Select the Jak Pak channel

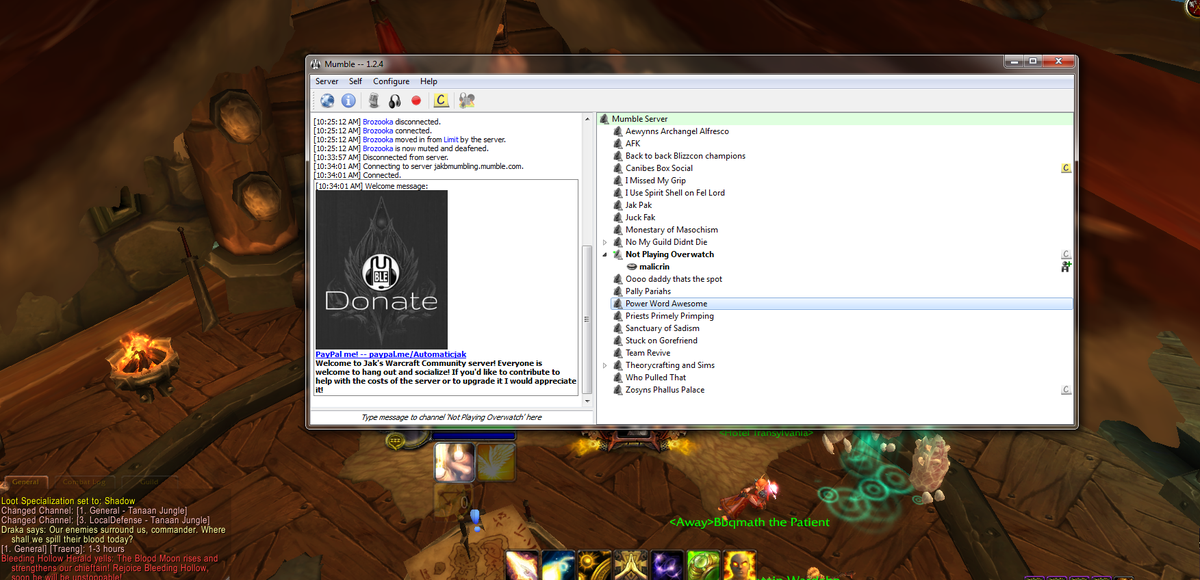638,205
